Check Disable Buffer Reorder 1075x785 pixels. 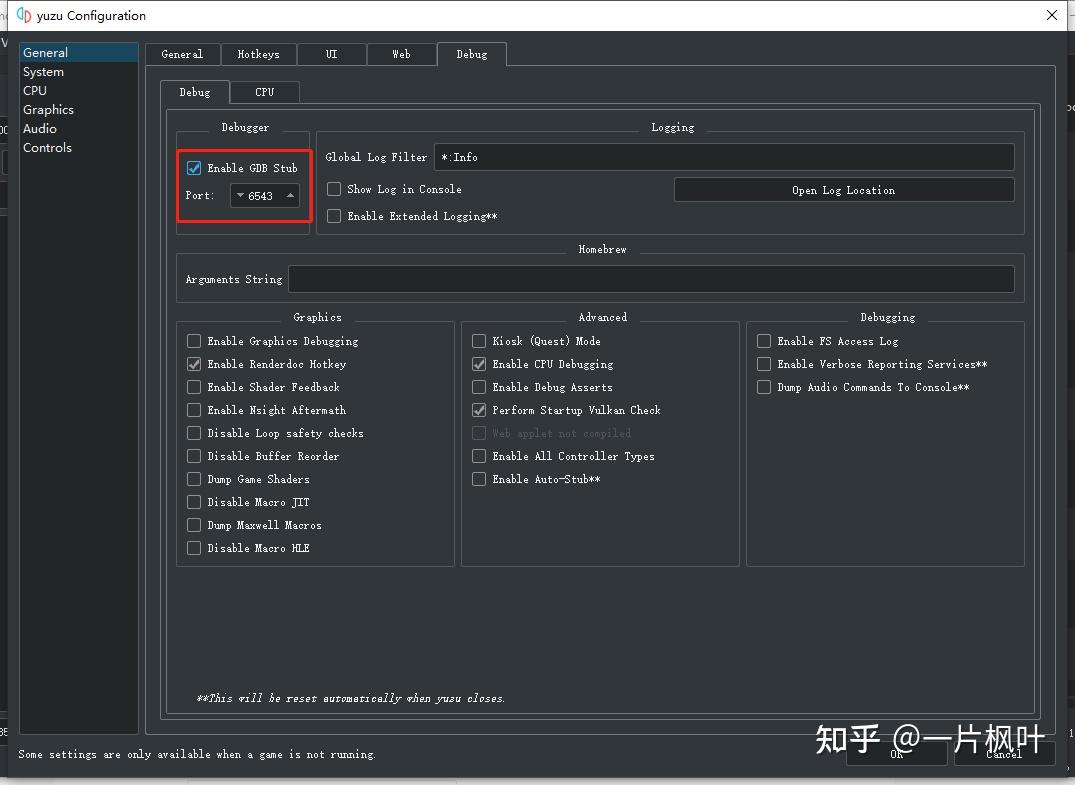pos(194,456)
